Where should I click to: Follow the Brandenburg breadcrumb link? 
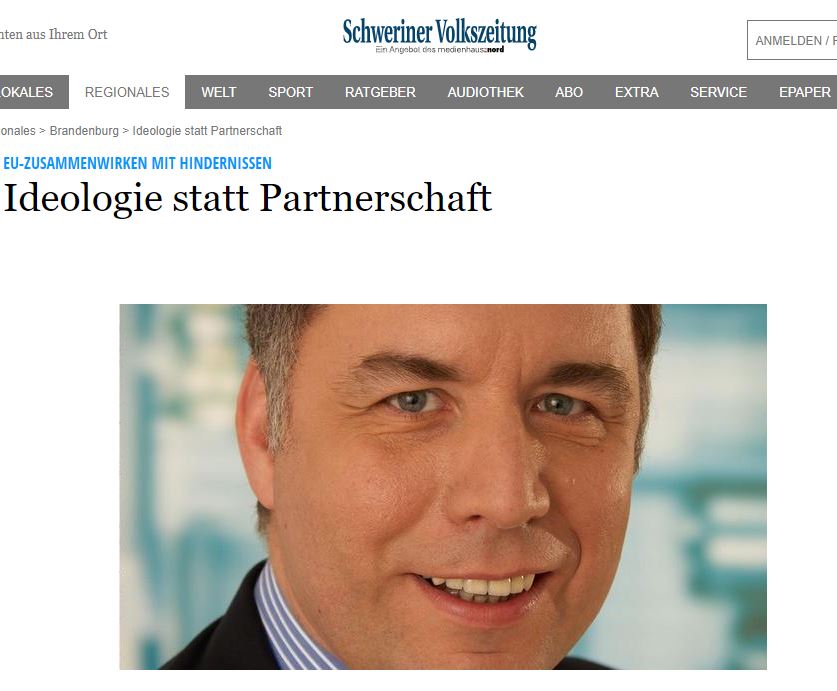(x=84, y=131)
